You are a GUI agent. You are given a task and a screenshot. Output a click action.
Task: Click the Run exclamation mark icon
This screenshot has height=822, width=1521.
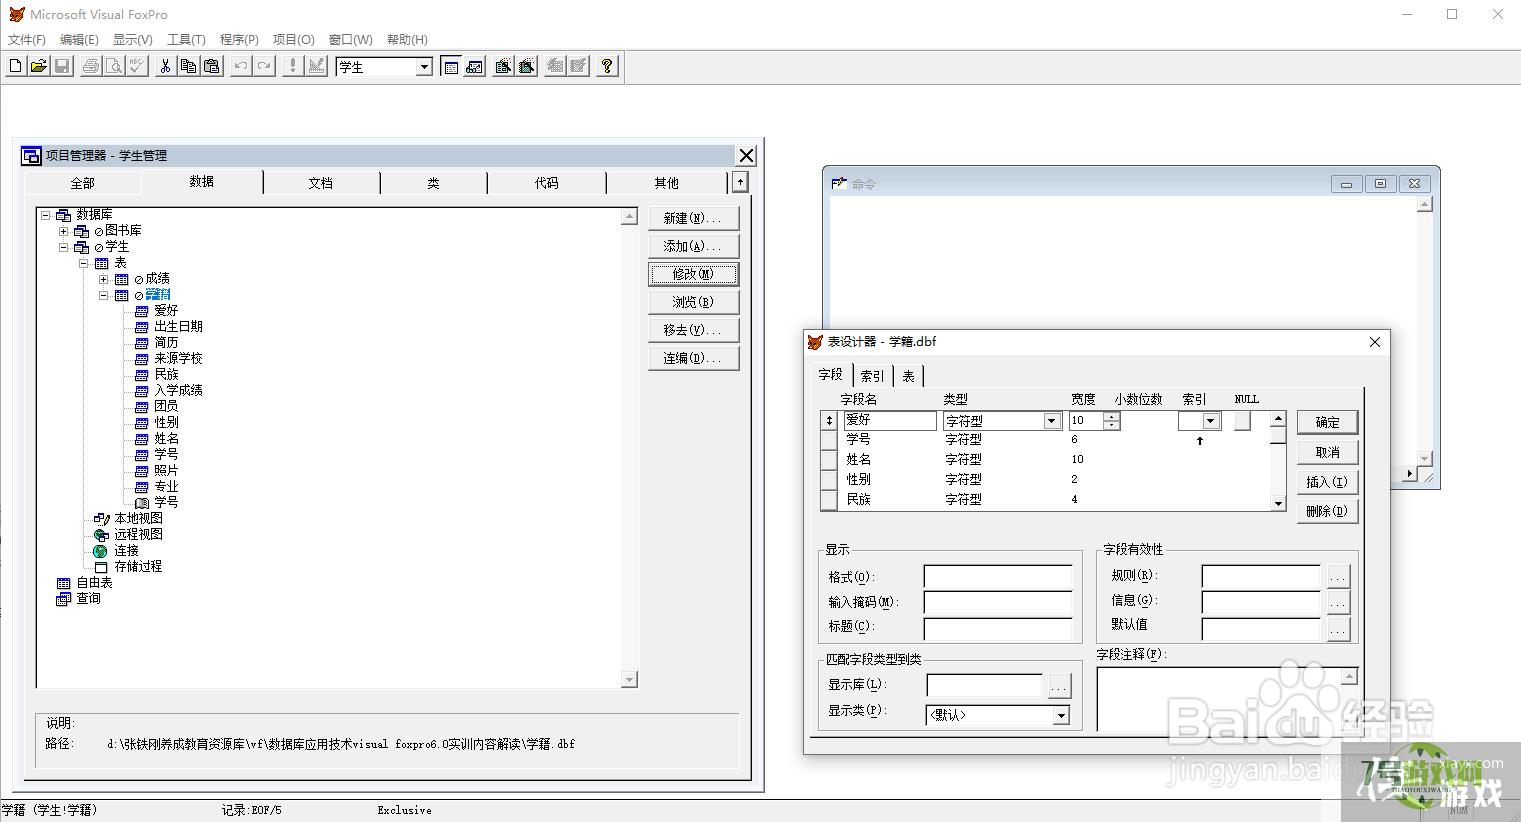292,66
